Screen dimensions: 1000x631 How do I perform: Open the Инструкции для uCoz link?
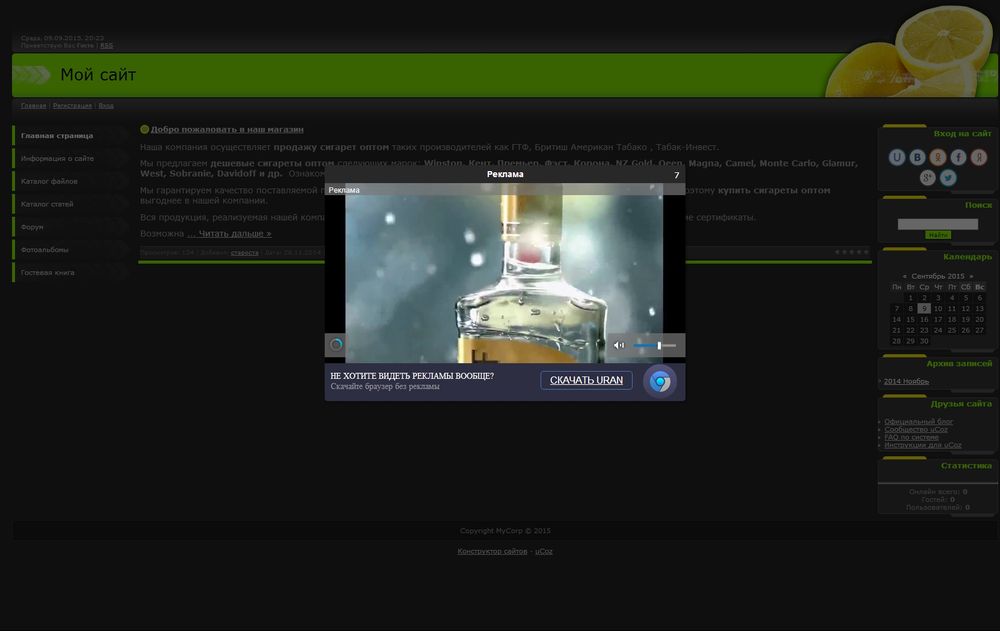coord(923,445)
